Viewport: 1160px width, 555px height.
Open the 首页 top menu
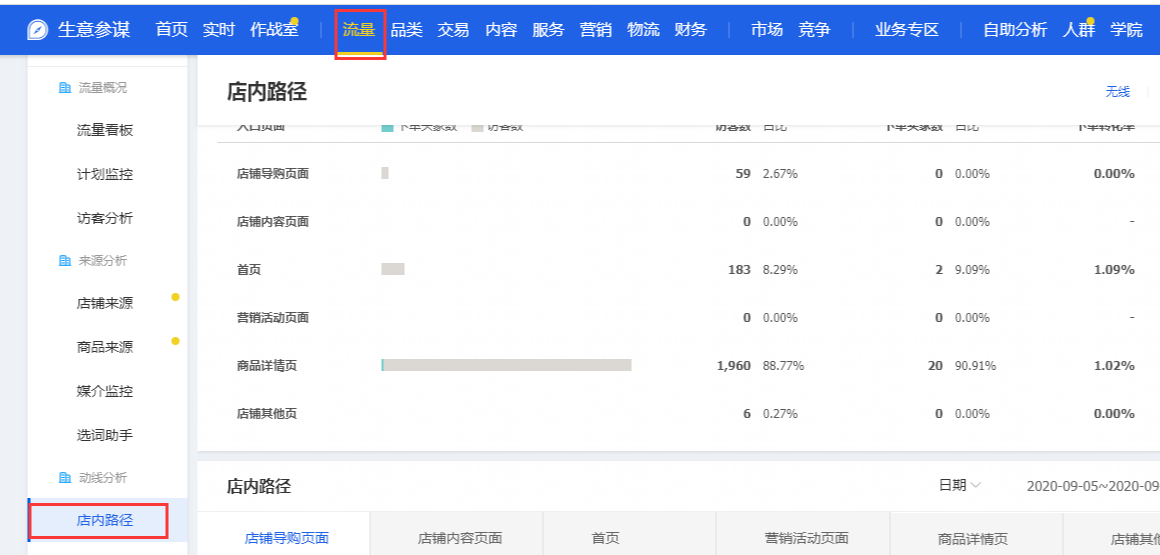click(172, 30)
